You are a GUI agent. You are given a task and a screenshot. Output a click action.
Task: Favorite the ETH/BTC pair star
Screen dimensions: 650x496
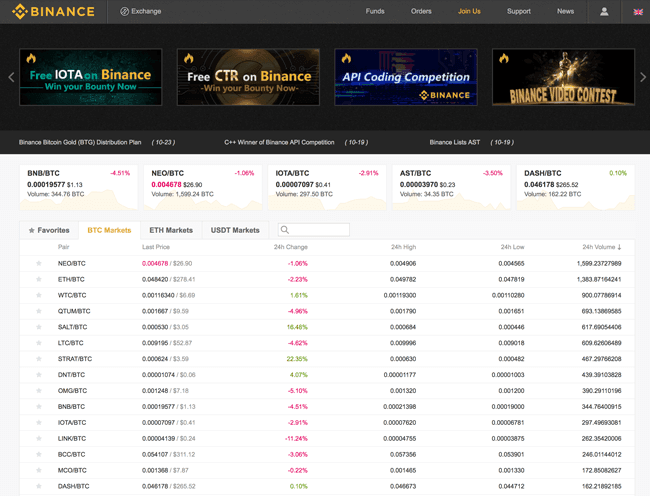point(39,279)
